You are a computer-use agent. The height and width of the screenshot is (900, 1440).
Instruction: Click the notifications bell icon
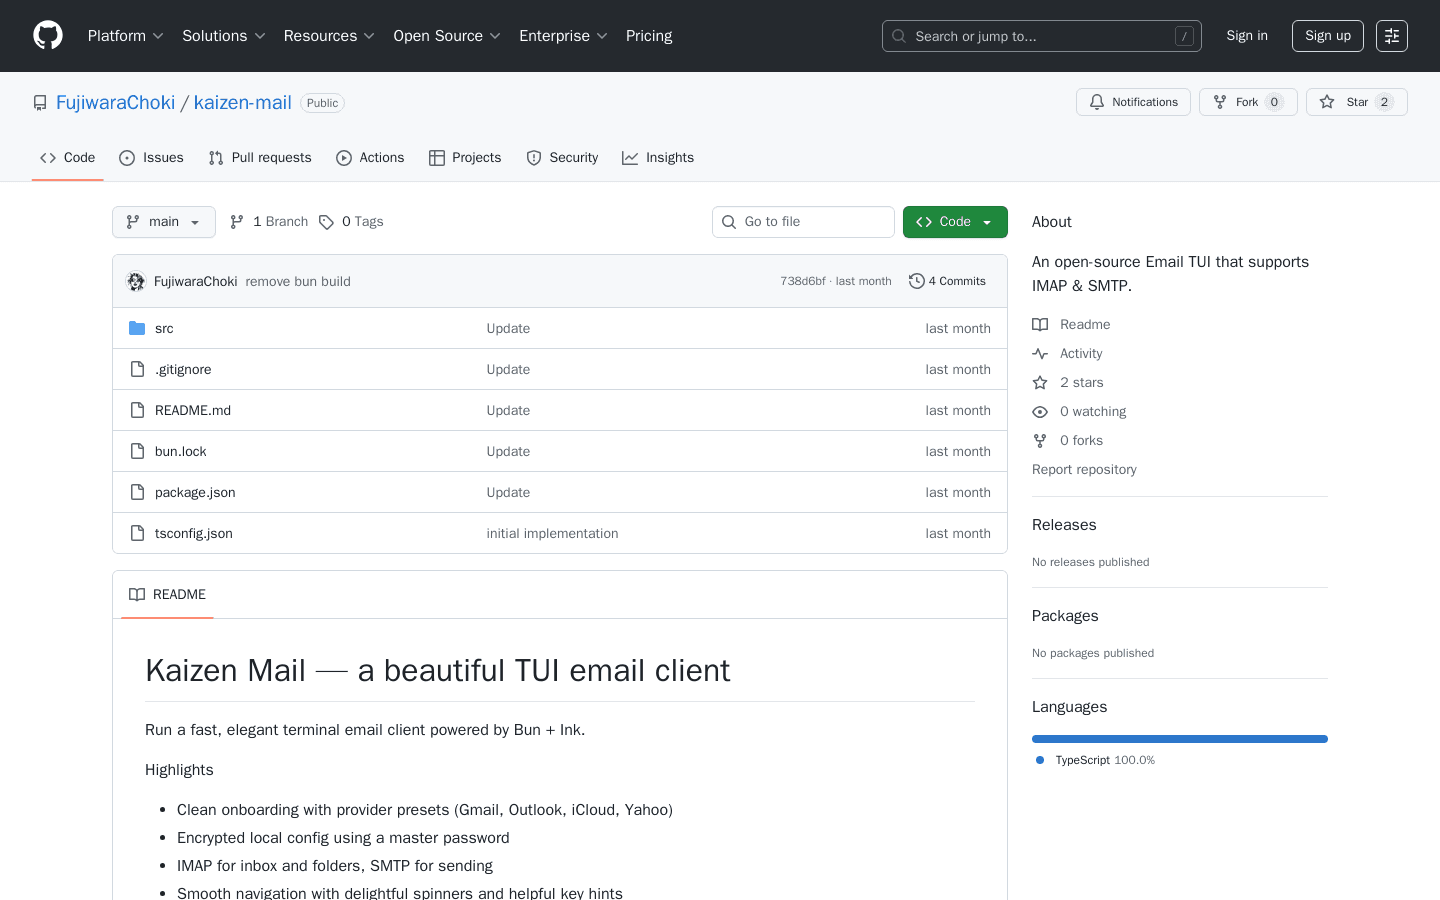pyautogui.click(x=1096, y=101)
